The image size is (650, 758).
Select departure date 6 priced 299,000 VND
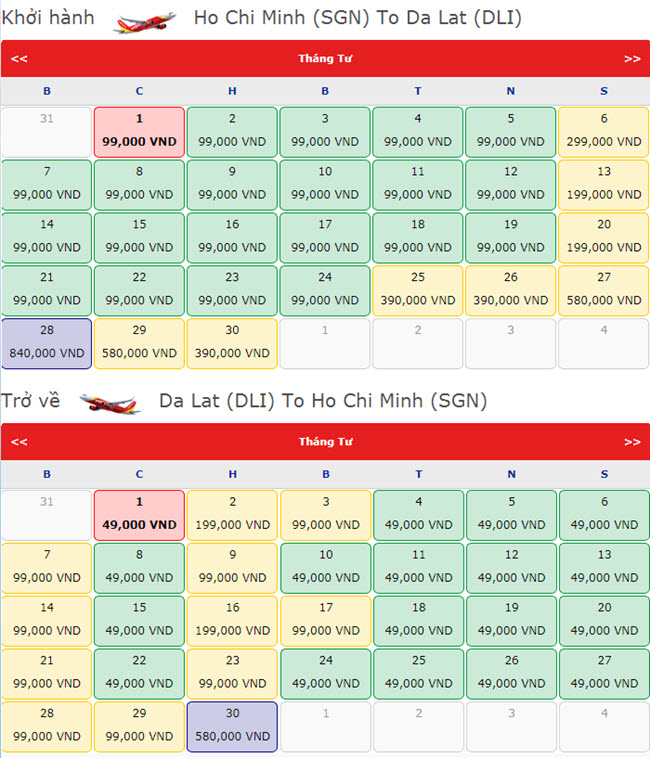pyautogui.click(x=603, y=131)
